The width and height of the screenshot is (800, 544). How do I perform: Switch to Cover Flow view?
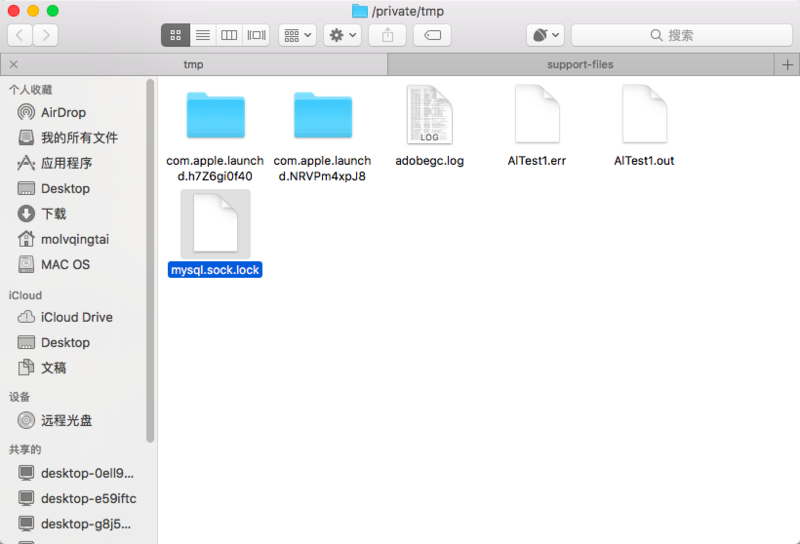pos(256,35)
